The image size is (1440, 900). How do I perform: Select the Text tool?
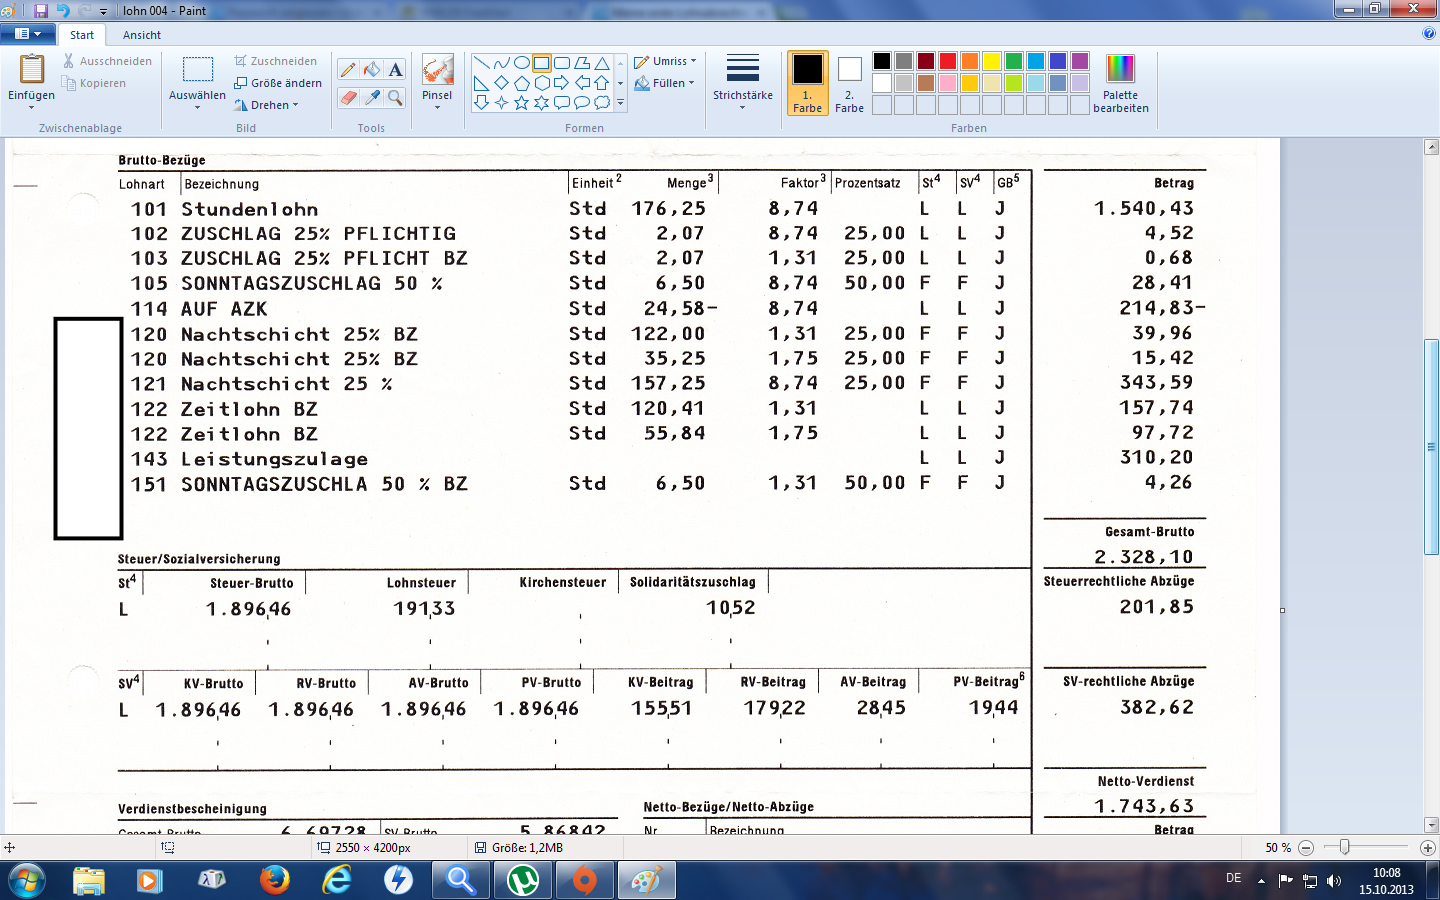(396, 69)
